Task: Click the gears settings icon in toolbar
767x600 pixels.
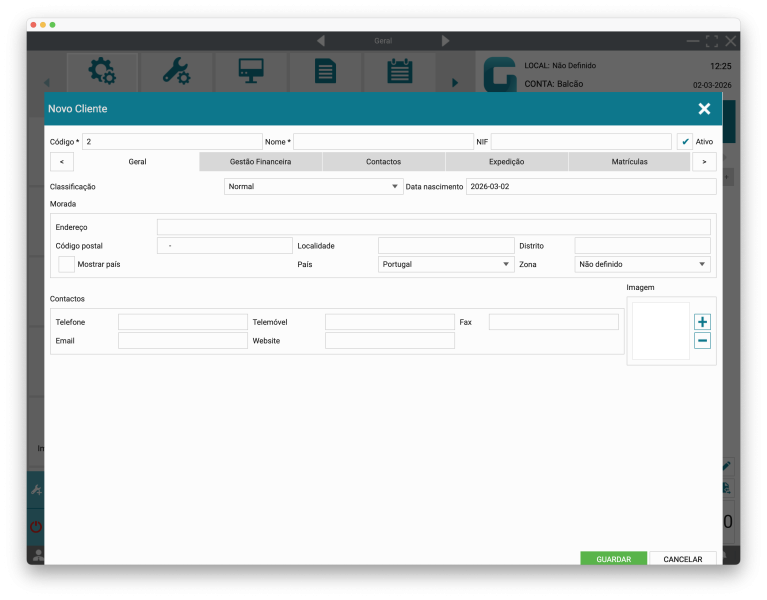Action: pos(101,71)
